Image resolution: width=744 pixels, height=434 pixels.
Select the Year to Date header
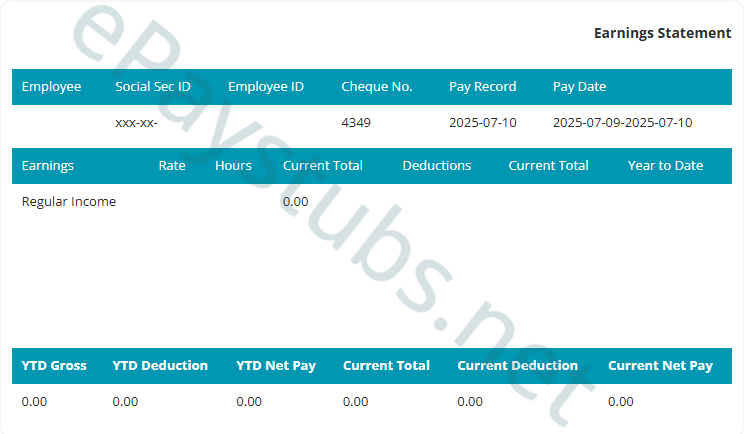(x=665, y=166)
